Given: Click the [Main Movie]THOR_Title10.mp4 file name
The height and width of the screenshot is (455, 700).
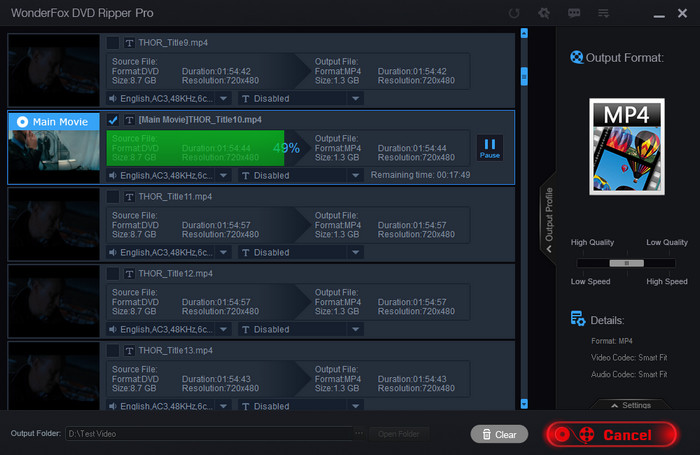Looking at the screenshot, I should click(x=200, y=120).
